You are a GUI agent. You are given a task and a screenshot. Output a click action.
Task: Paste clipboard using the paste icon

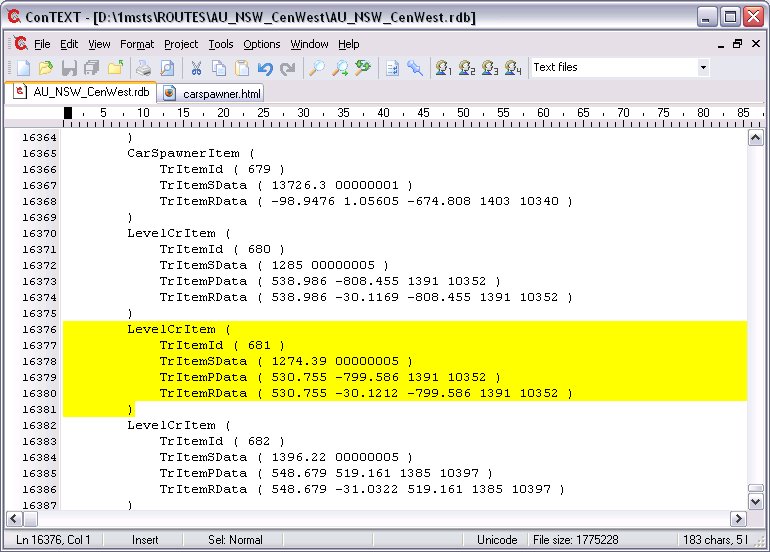click(242, 68)
